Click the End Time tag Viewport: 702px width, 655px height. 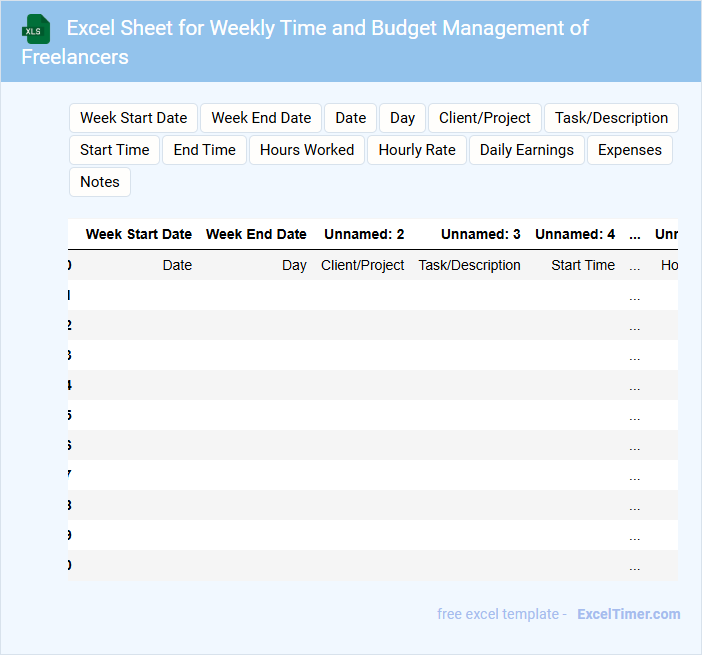click(204, 150)
